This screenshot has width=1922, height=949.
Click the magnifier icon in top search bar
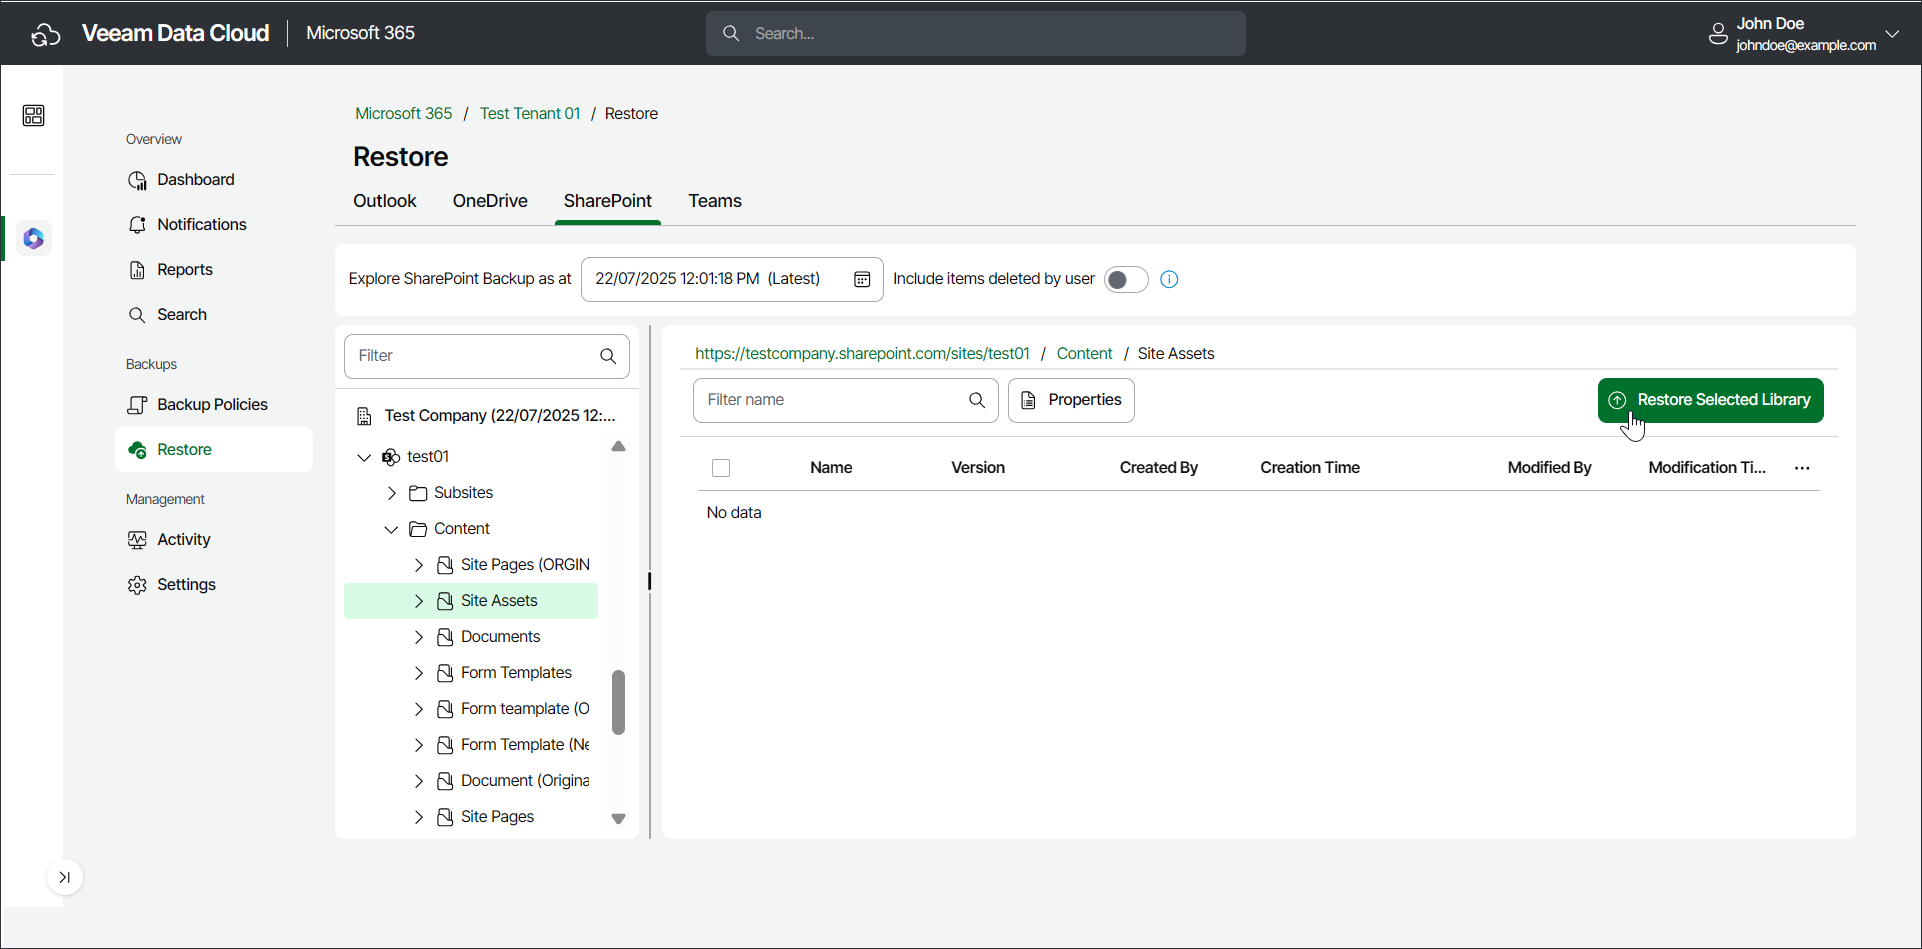(731, 33)
